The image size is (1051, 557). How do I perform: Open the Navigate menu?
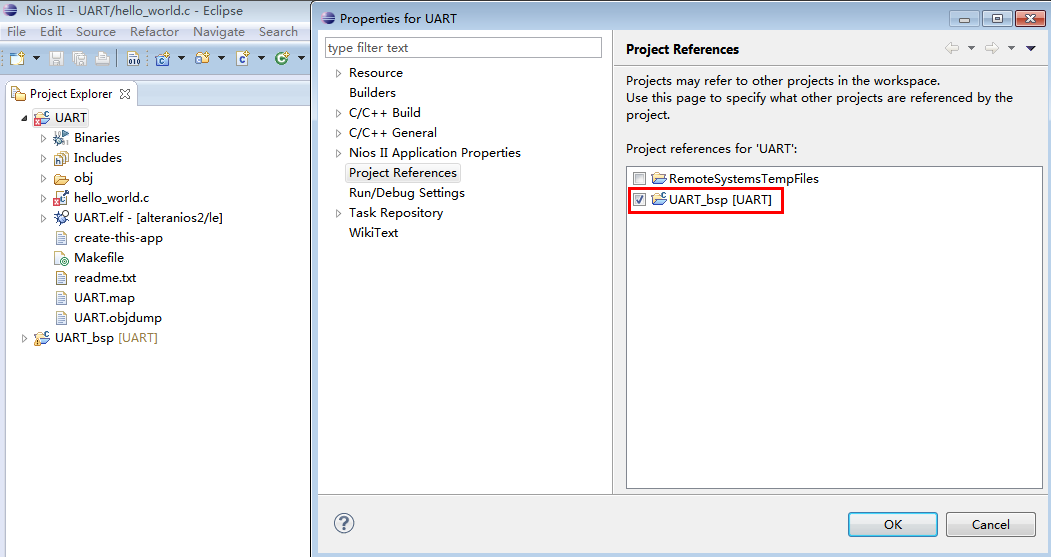point(219,32)
